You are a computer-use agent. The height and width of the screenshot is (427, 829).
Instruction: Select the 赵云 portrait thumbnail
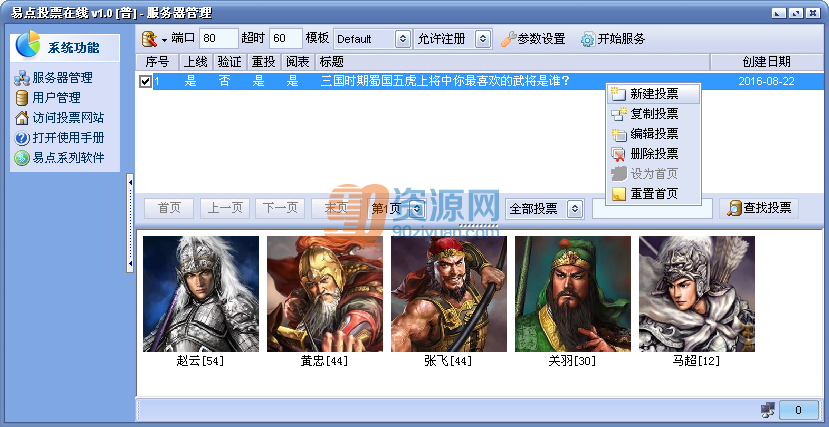point(201,294)
